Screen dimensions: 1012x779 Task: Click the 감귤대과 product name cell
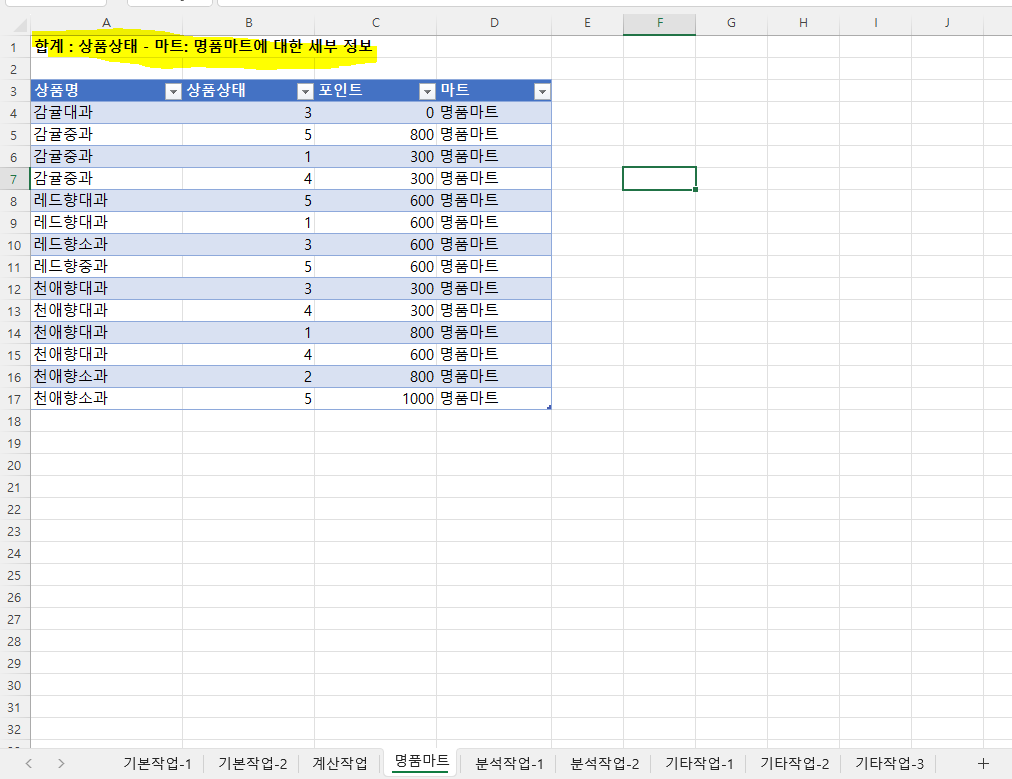click(x=106, y=112)
